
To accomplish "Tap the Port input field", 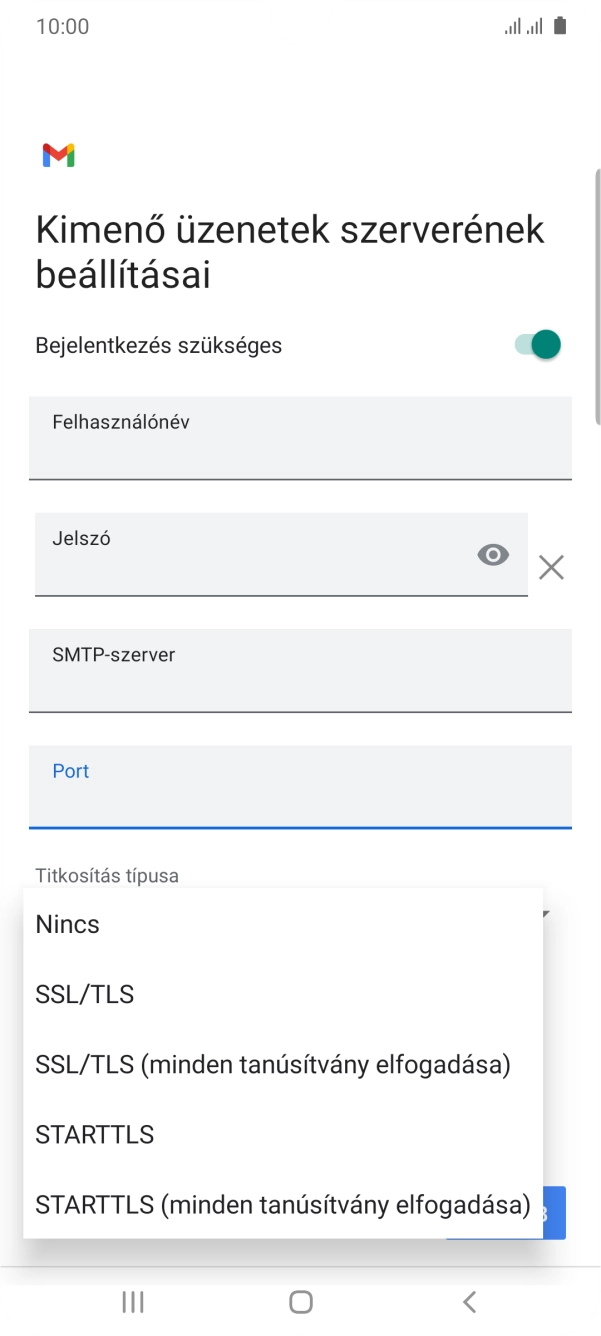I will 298,786.
